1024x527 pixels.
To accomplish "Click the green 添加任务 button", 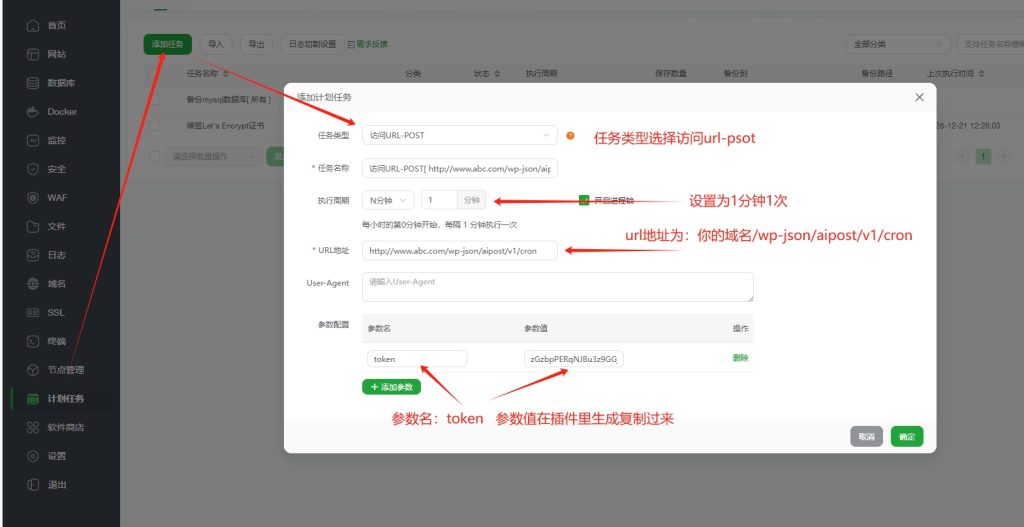I will (168, 44).
